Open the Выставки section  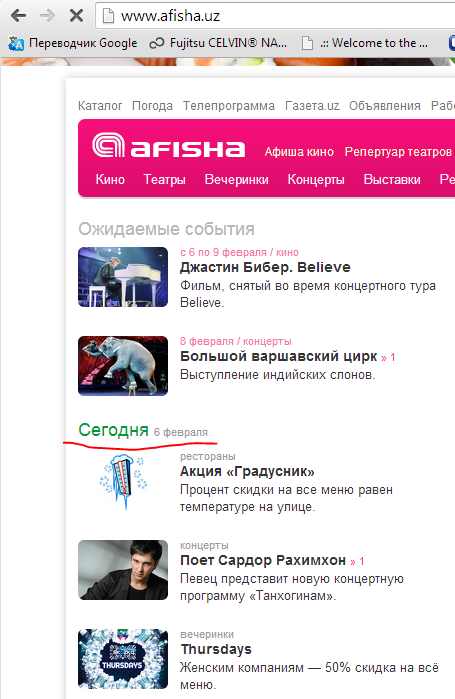[x=392, y=179]
